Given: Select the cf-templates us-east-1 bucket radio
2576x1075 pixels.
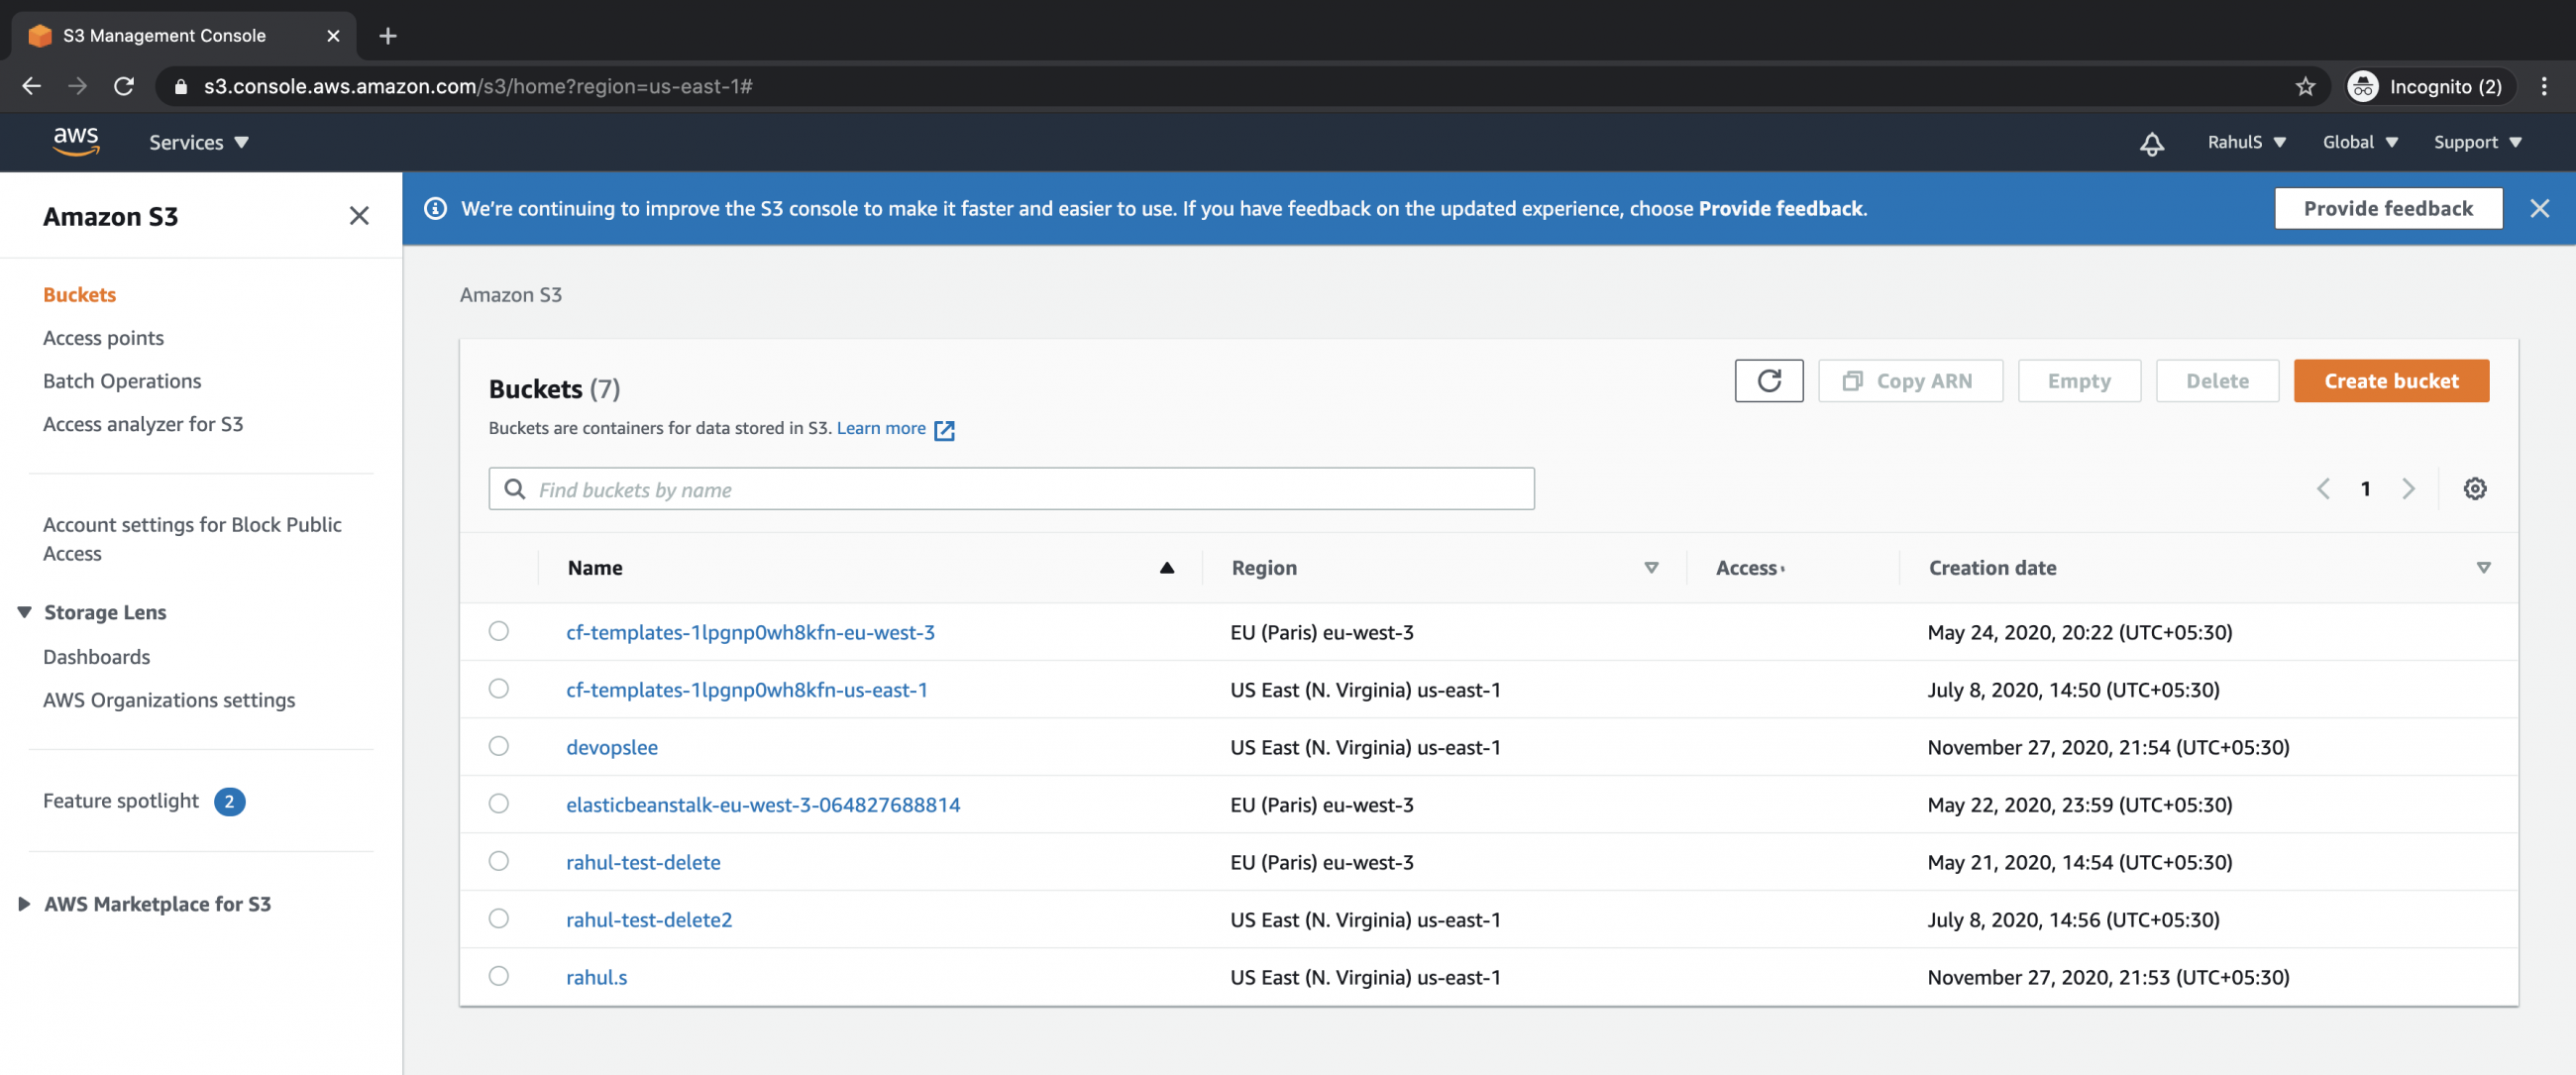Looking at the screenshot, I should (498, 689).
